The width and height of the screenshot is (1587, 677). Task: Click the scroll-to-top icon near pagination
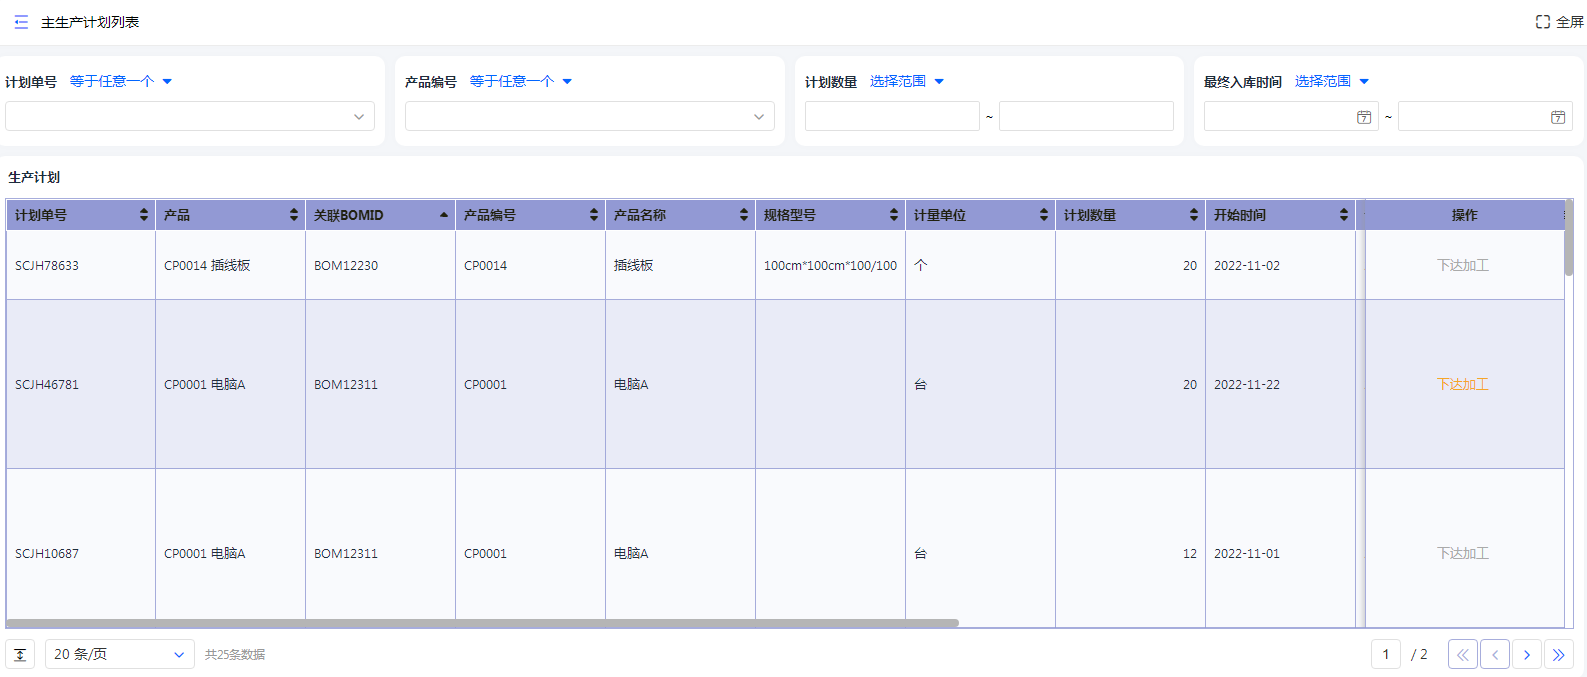[20, 654]
